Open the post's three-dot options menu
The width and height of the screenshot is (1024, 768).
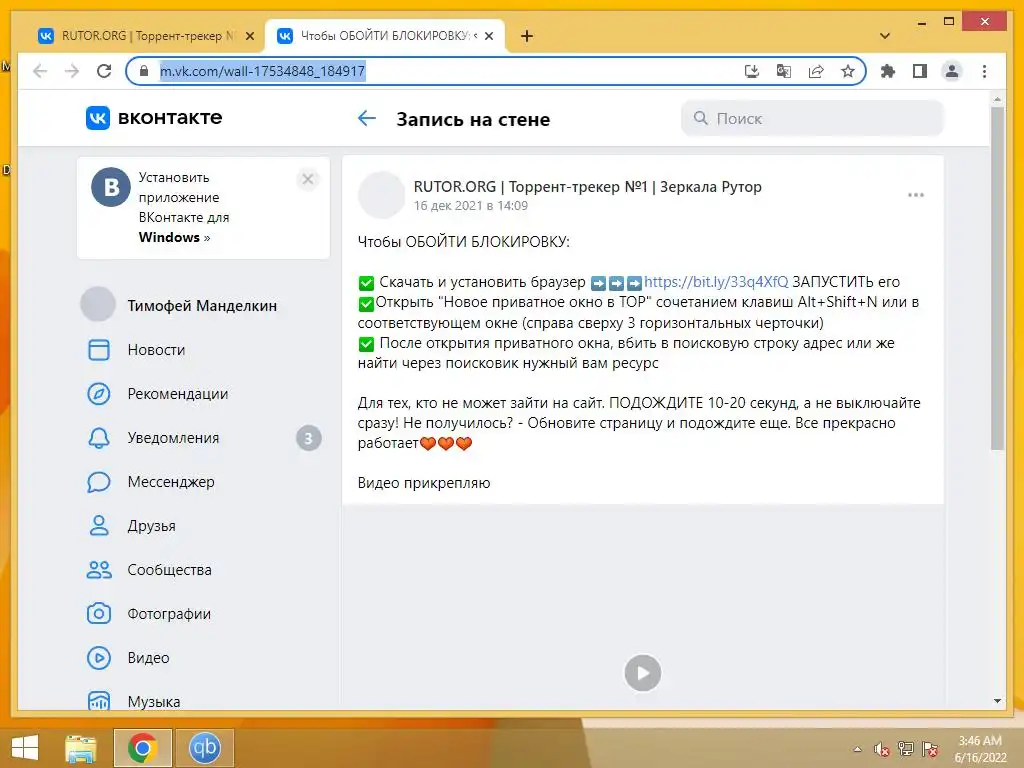(916, 195)
